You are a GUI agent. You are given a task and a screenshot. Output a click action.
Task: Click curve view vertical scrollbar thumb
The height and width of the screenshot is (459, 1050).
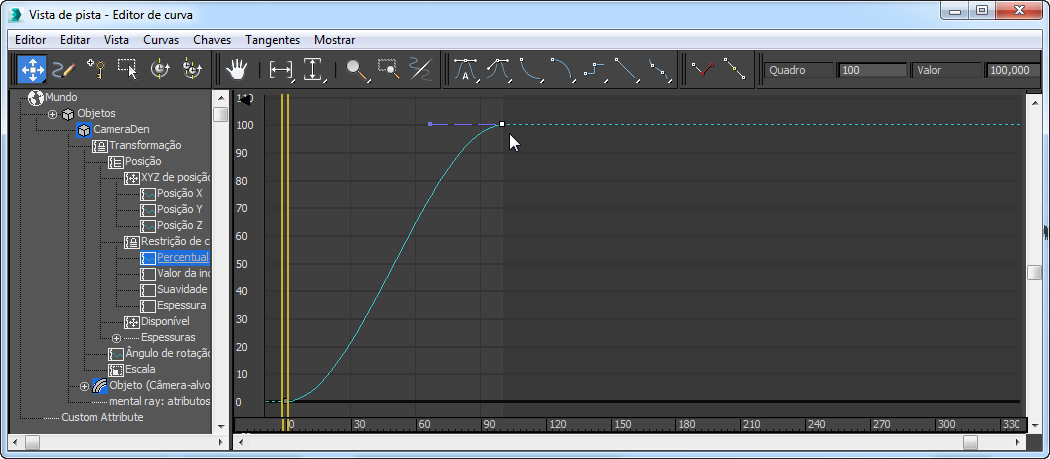point(1035,272)
